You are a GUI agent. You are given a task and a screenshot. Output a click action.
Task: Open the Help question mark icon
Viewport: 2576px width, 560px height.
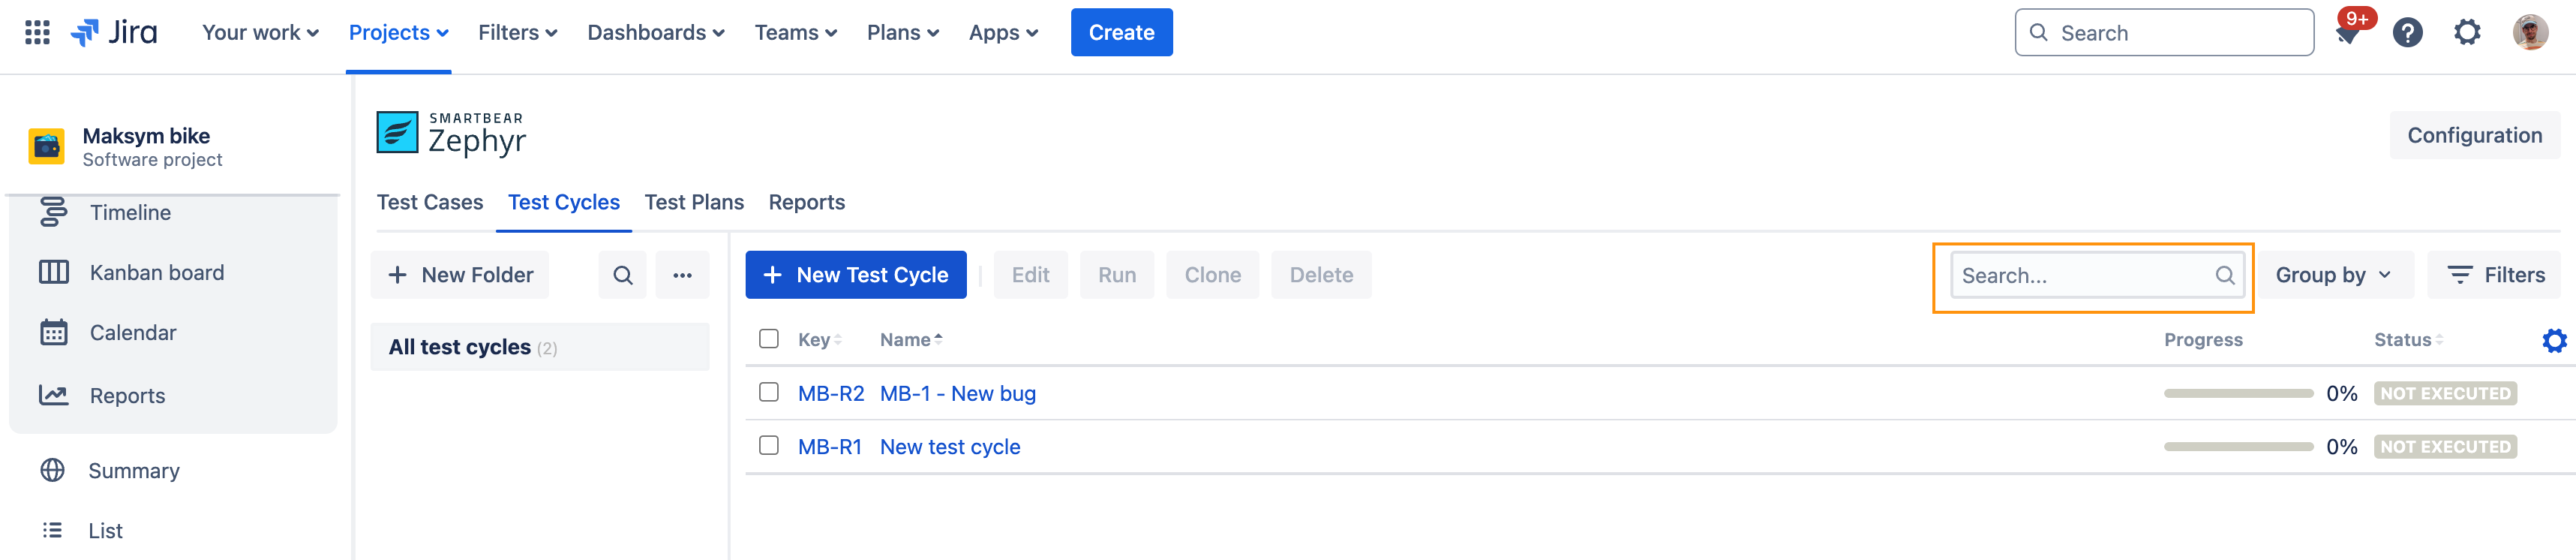2407,33
